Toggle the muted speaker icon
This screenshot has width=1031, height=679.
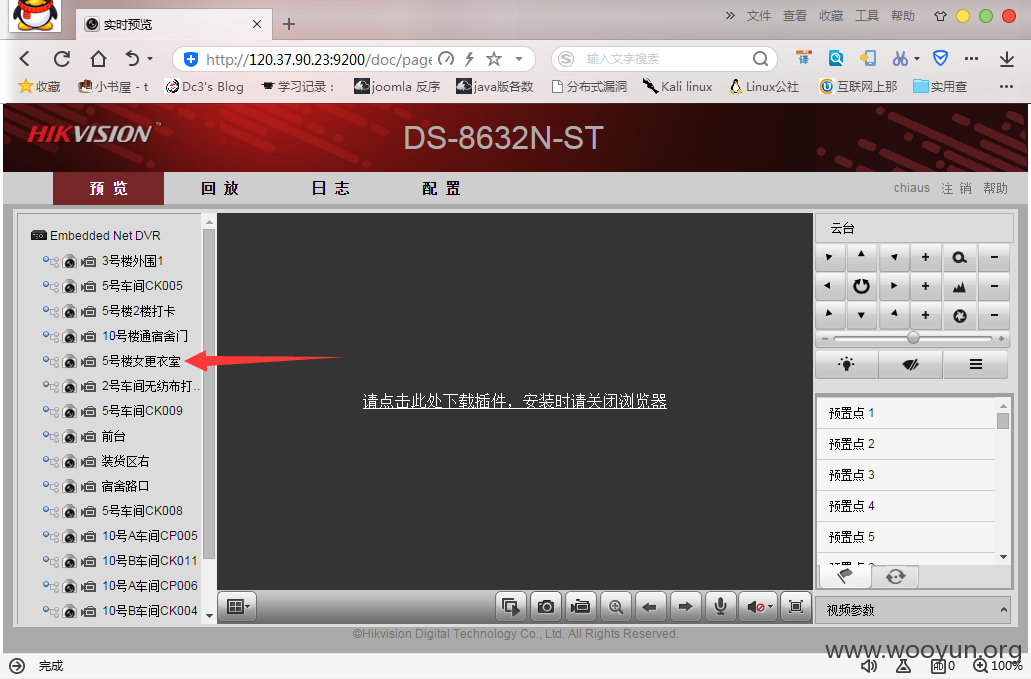click(759, 606)
